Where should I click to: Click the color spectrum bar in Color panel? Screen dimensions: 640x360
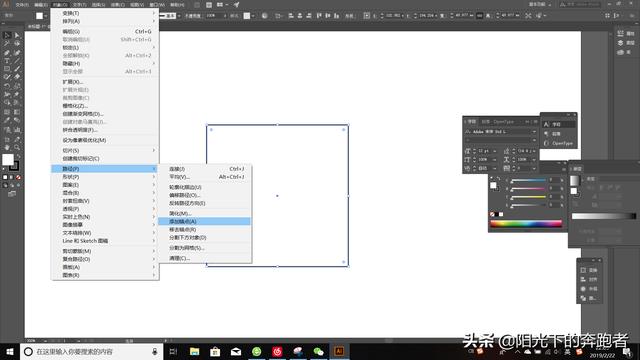click(x=526, y=224)
